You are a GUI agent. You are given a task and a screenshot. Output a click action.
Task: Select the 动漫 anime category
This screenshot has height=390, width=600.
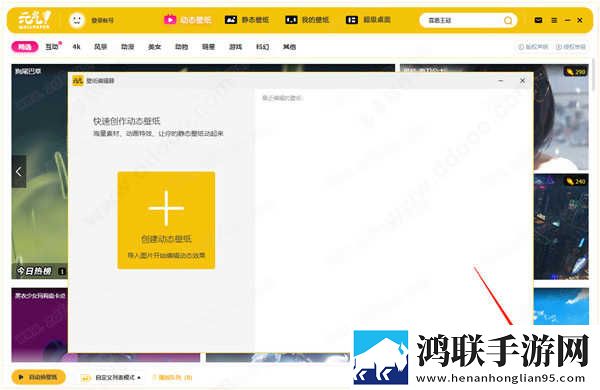(x=127, y=47)
